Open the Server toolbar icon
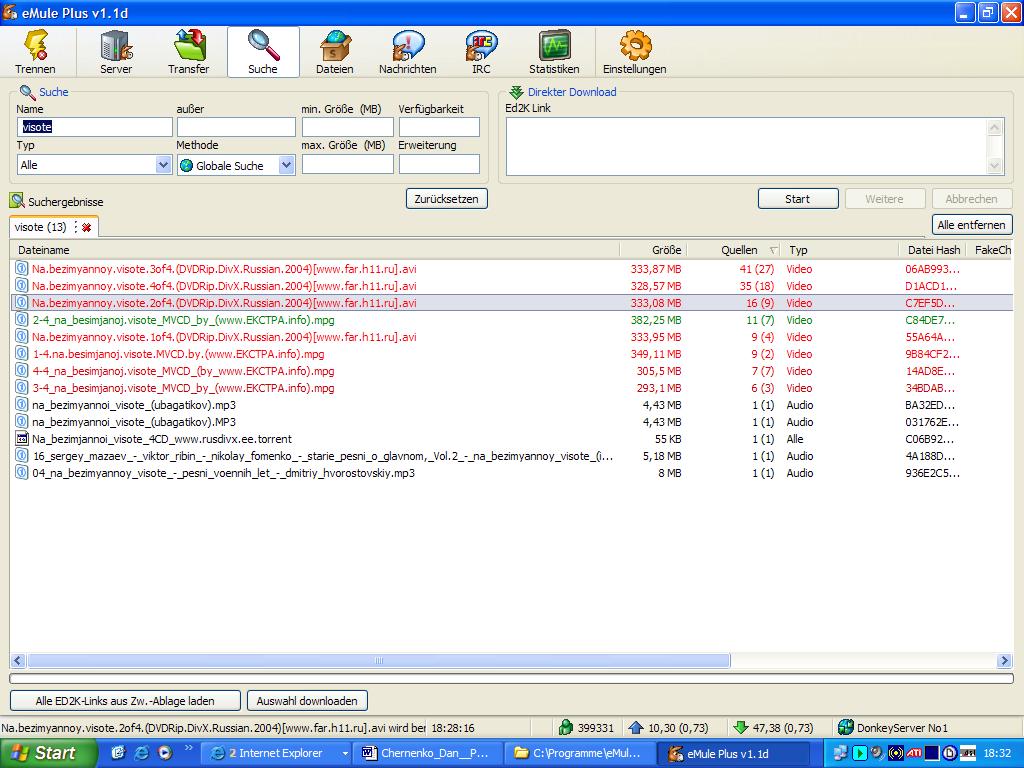 (x=116, y=52)
